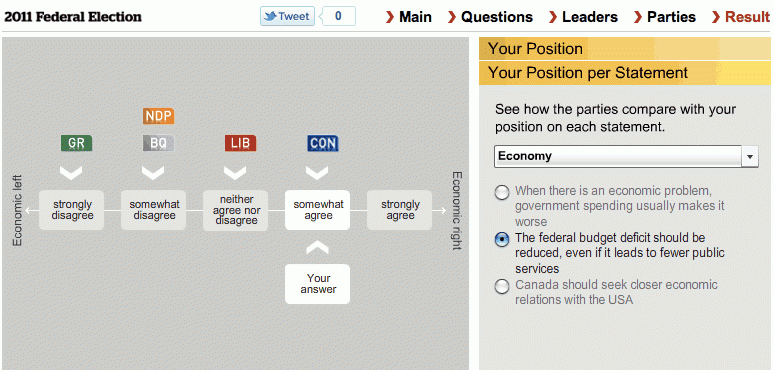Click the blue CON party badge

pyautogui.click(x=322, y=143)
